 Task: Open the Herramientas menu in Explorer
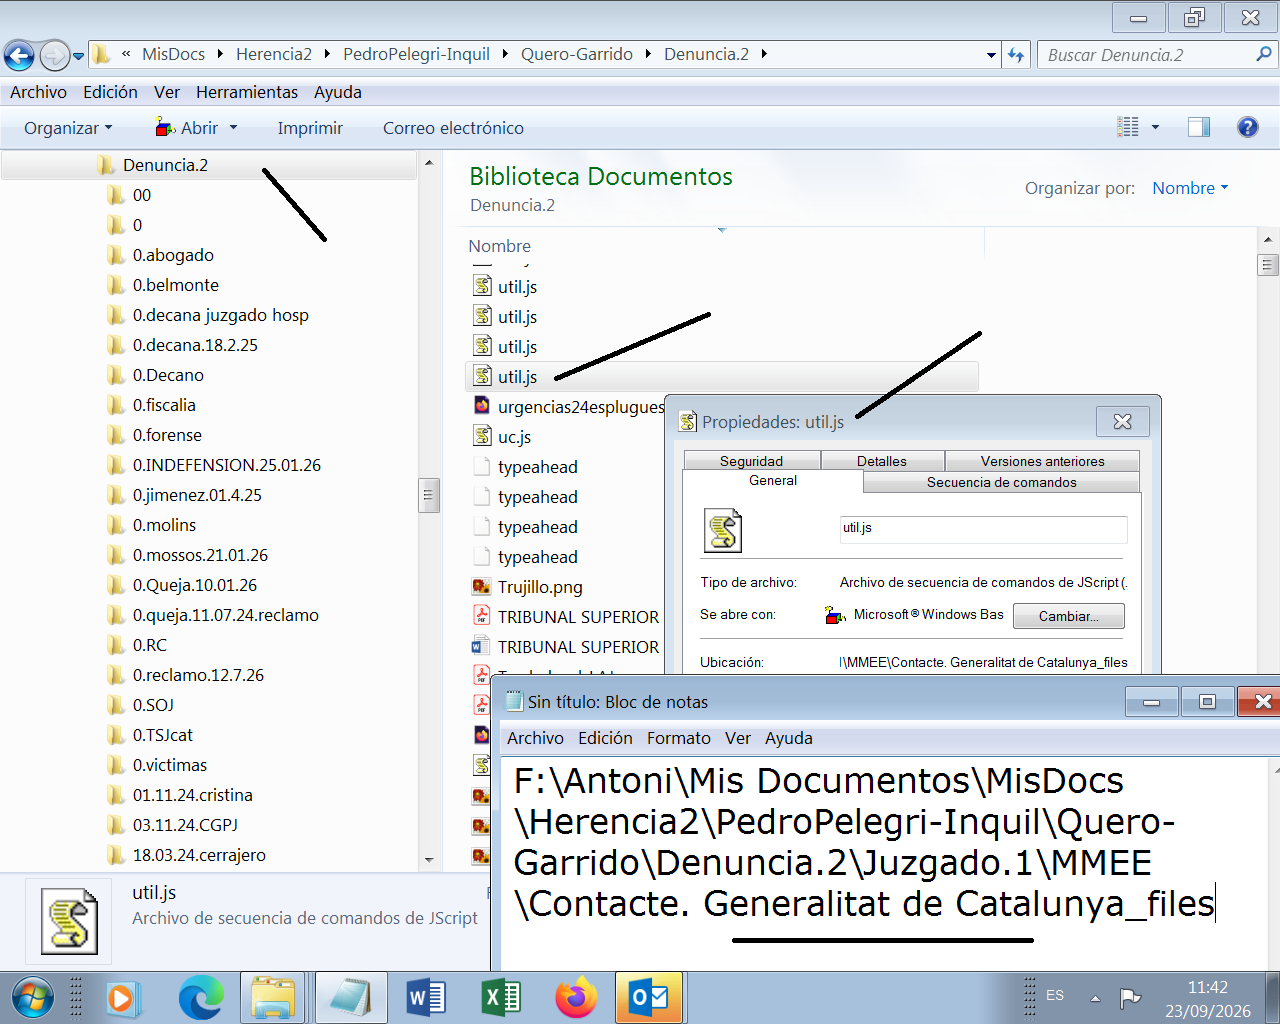[x=247, y=92]
